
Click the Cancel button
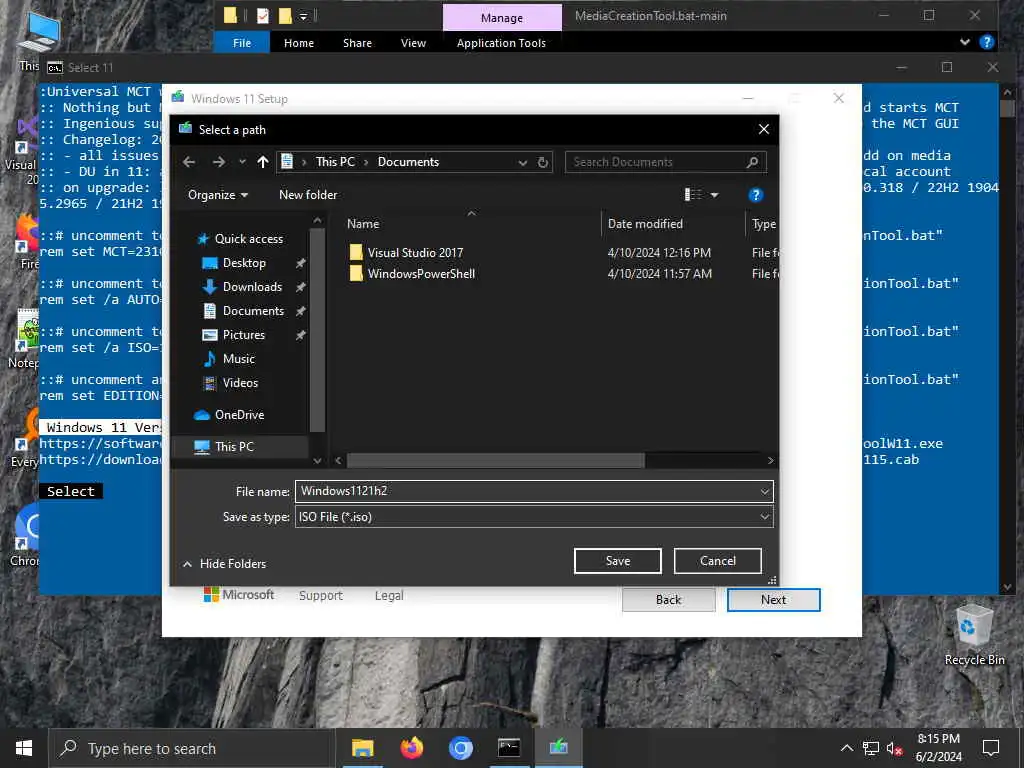coord(718,561)
